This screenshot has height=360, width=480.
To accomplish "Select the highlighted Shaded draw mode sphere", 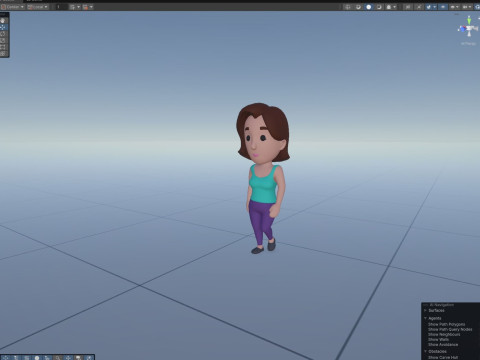I will pos(369,7).
